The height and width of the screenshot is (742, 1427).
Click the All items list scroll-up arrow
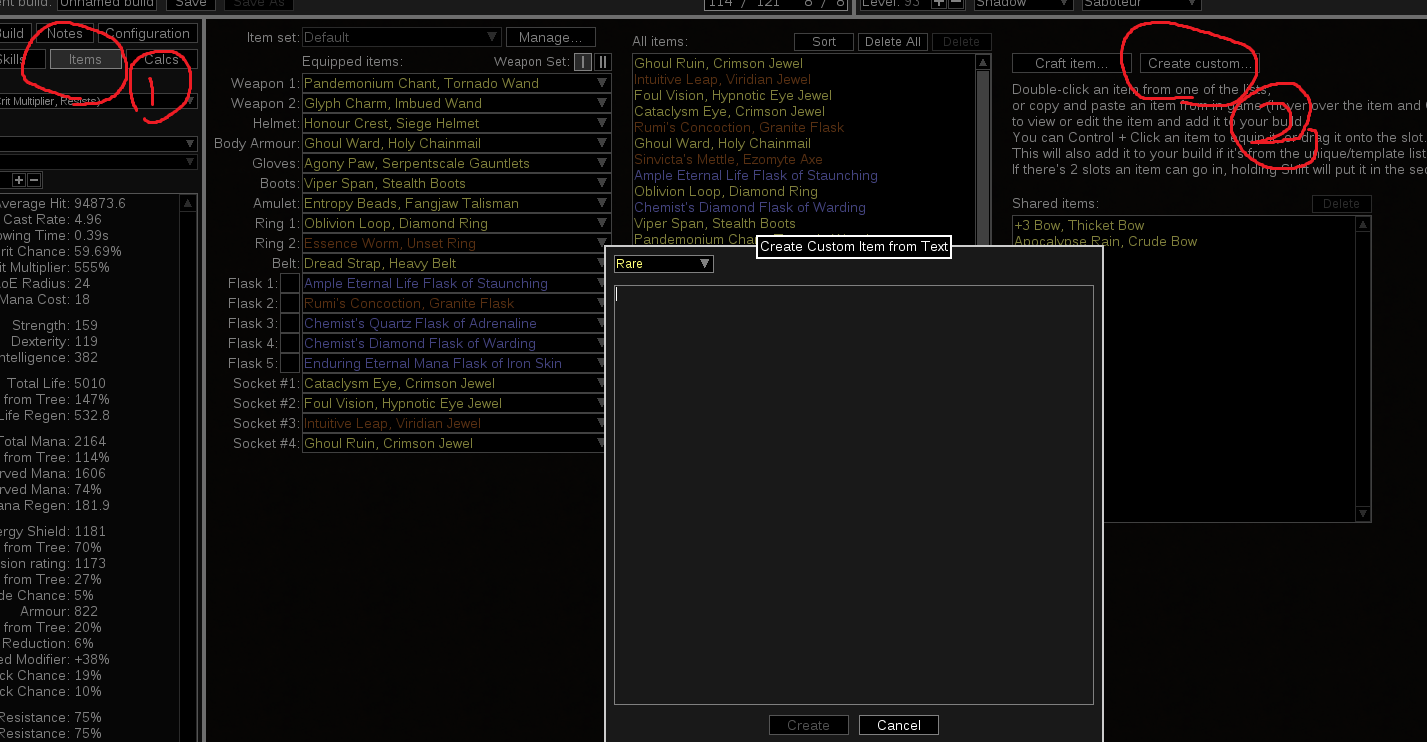tap(981, 63)
